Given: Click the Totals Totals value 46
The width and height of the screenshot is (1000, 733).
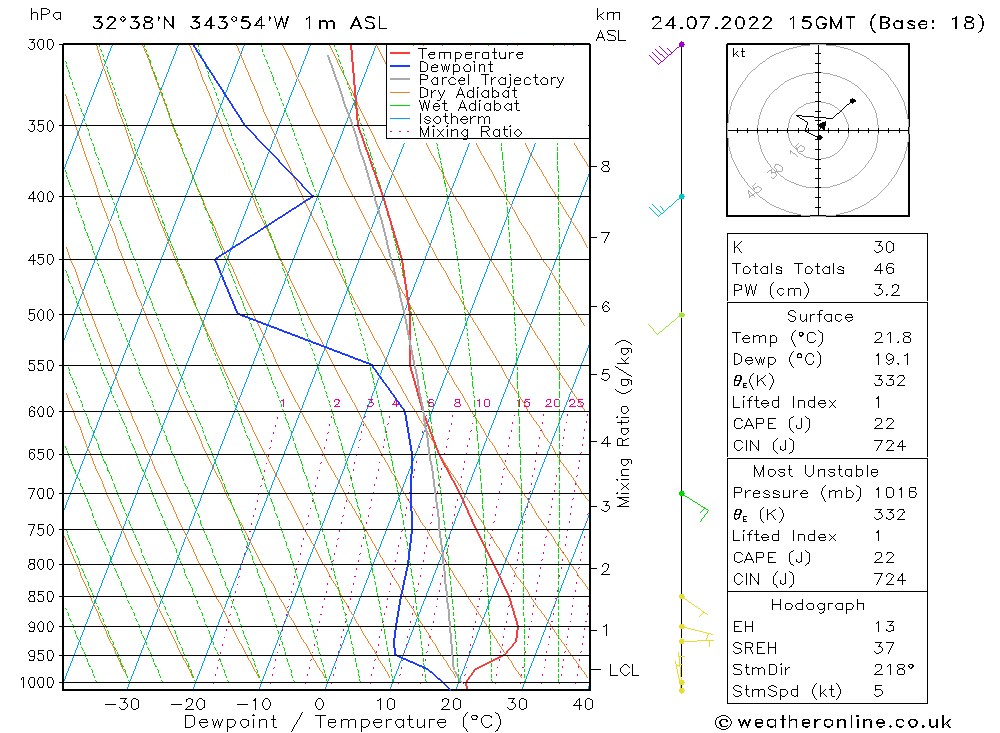Looking at the screenshot, I should coord(885,269).
